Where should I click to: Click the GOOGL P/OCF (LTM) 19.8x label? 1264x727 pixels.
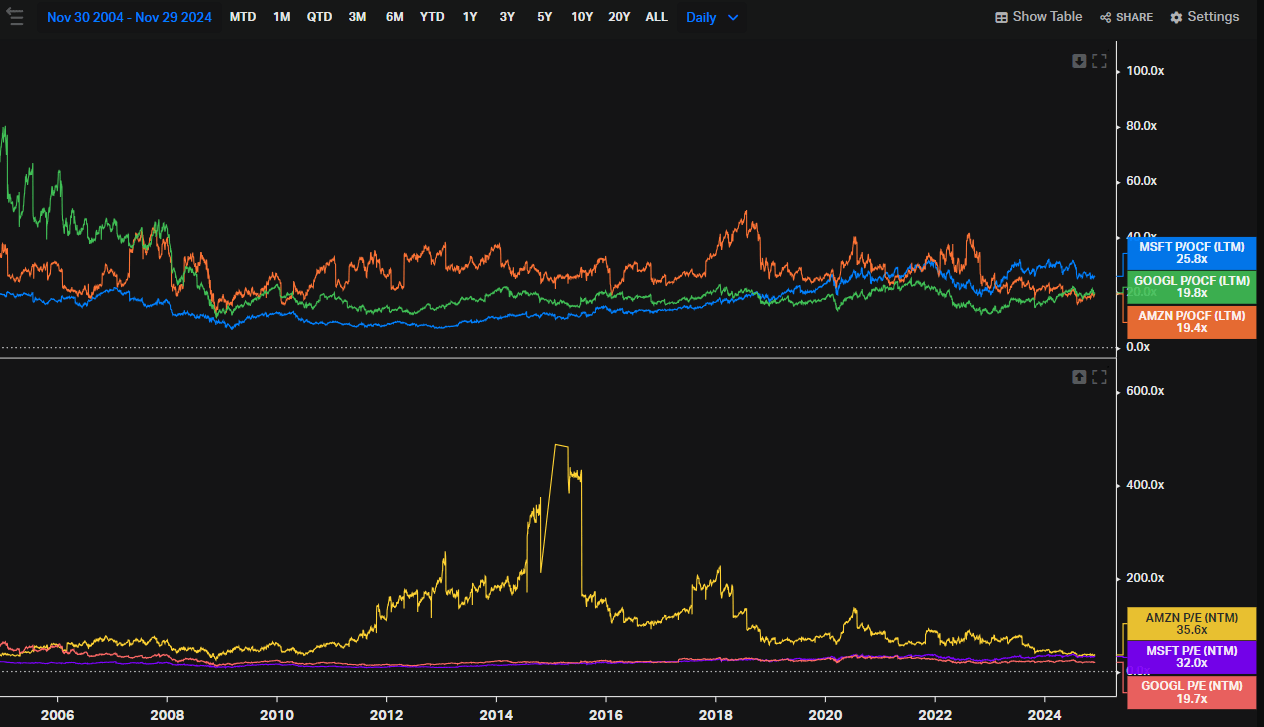pos(1192,287)
